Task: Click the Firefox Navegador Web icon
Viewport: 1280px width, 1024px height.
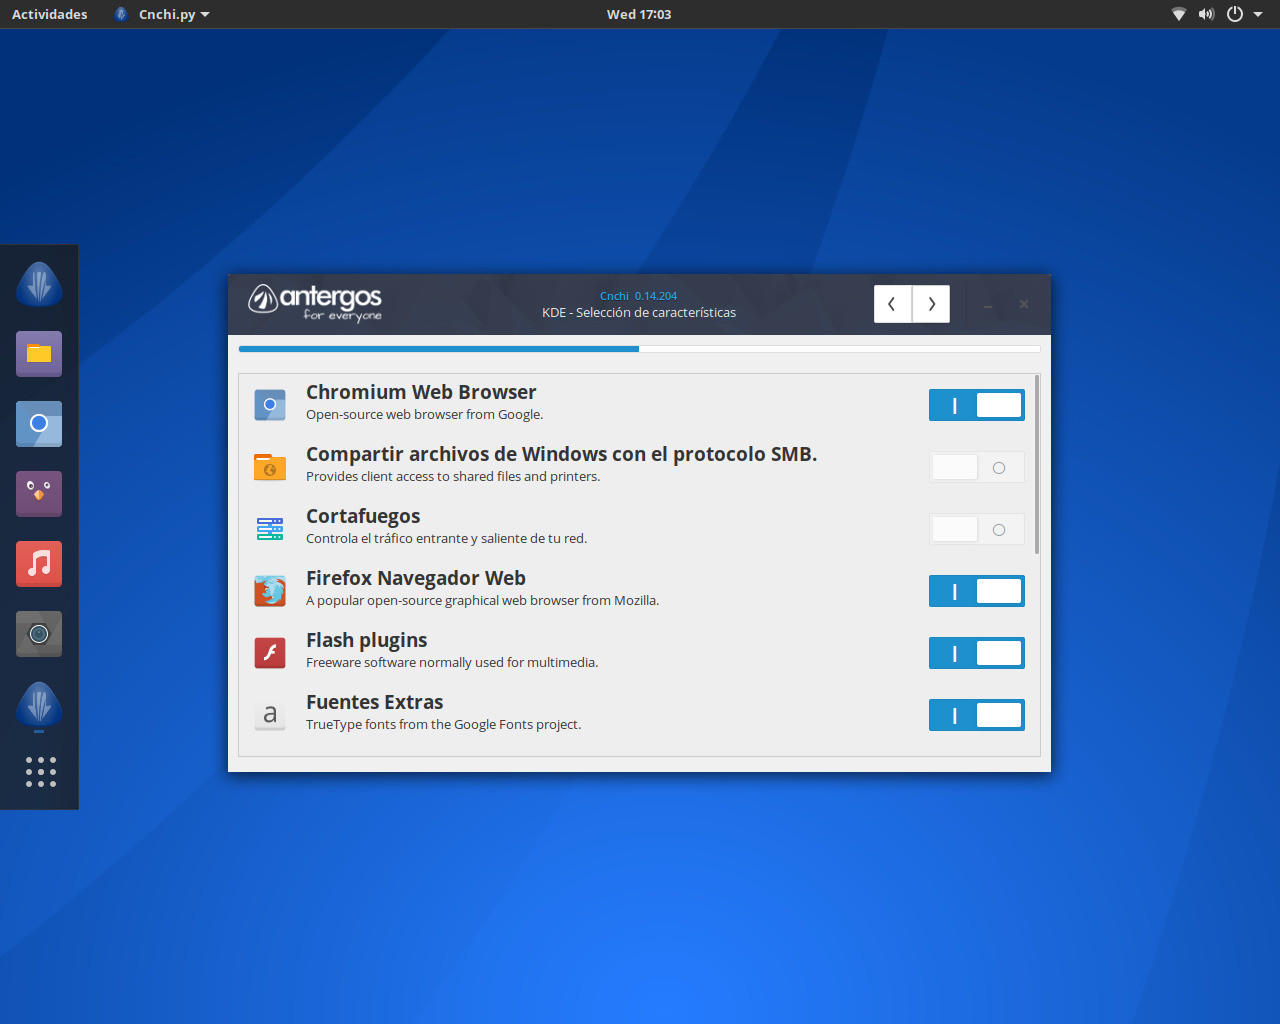Action: (270, 591)
